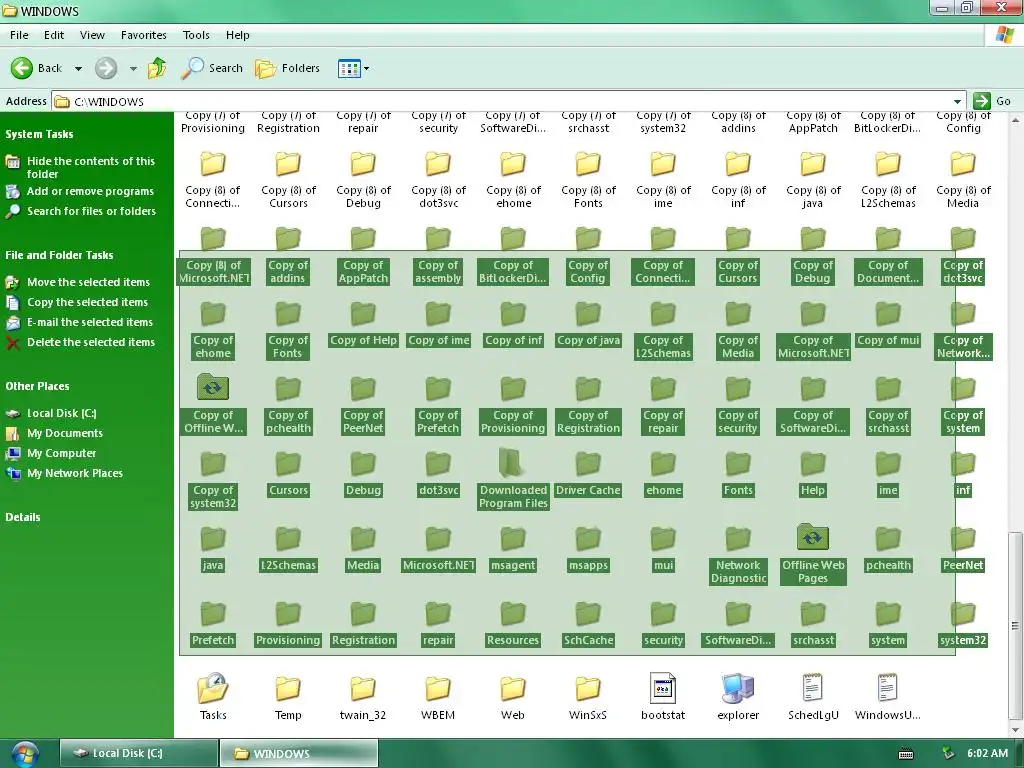Go back with the Back arrow
The image size is (1024, 768).
point(37,68)
